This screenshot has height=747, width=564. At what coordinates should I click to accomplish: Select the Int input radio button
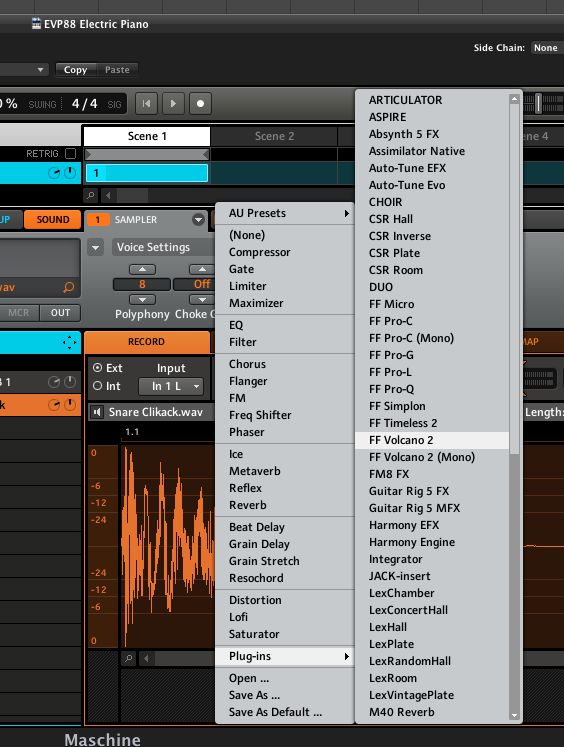tap(98, 386)
